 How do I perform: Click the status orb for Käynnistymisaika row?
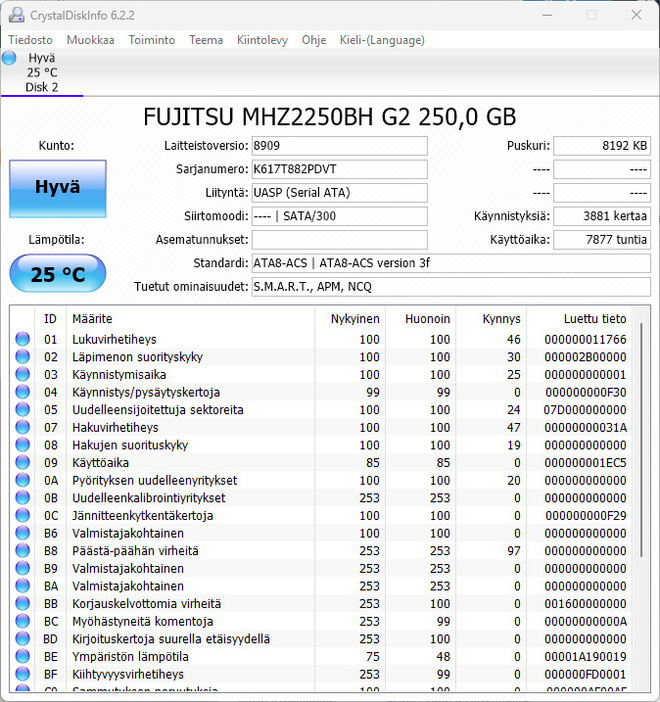[x=22, y=374]
